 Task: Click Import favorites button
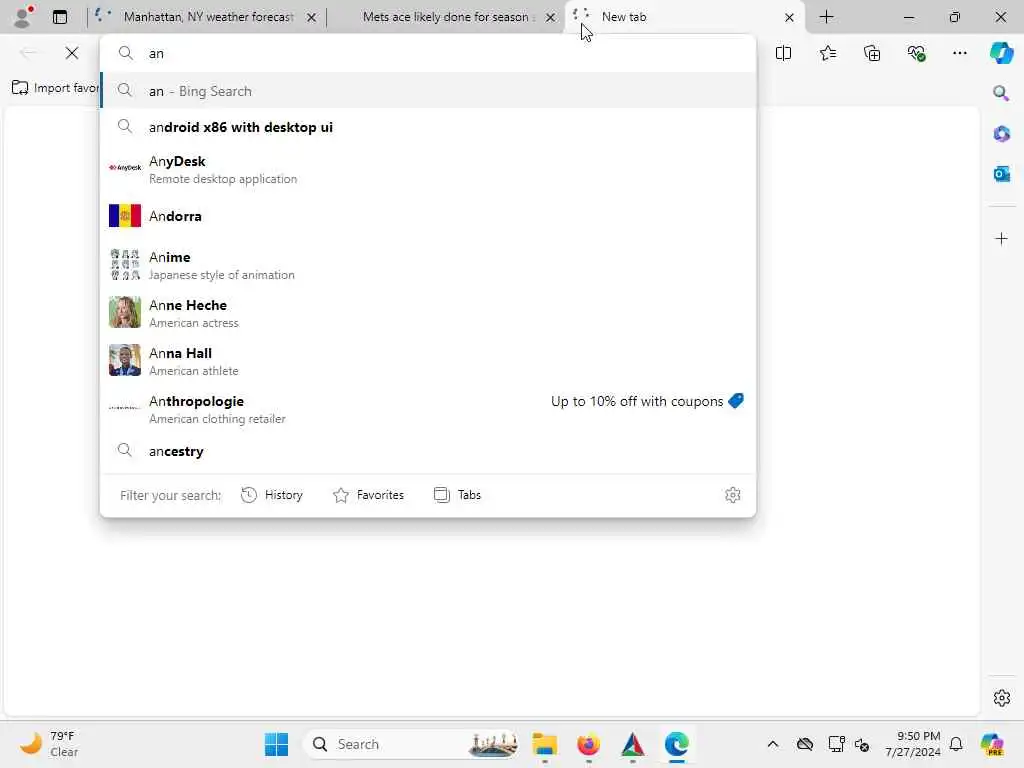[56, 88]
